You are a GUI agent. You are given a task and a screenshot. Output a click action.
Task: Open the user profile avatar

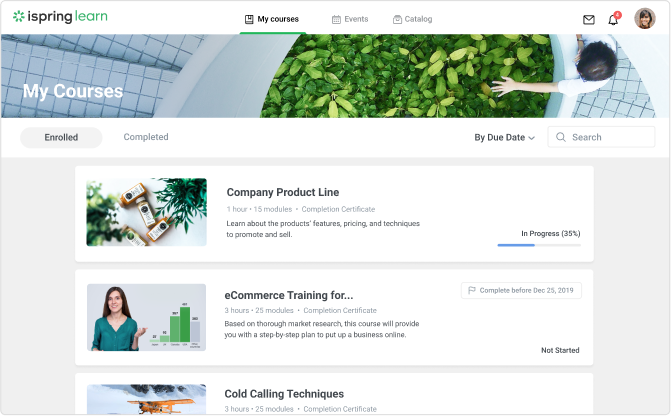point(644,19)
